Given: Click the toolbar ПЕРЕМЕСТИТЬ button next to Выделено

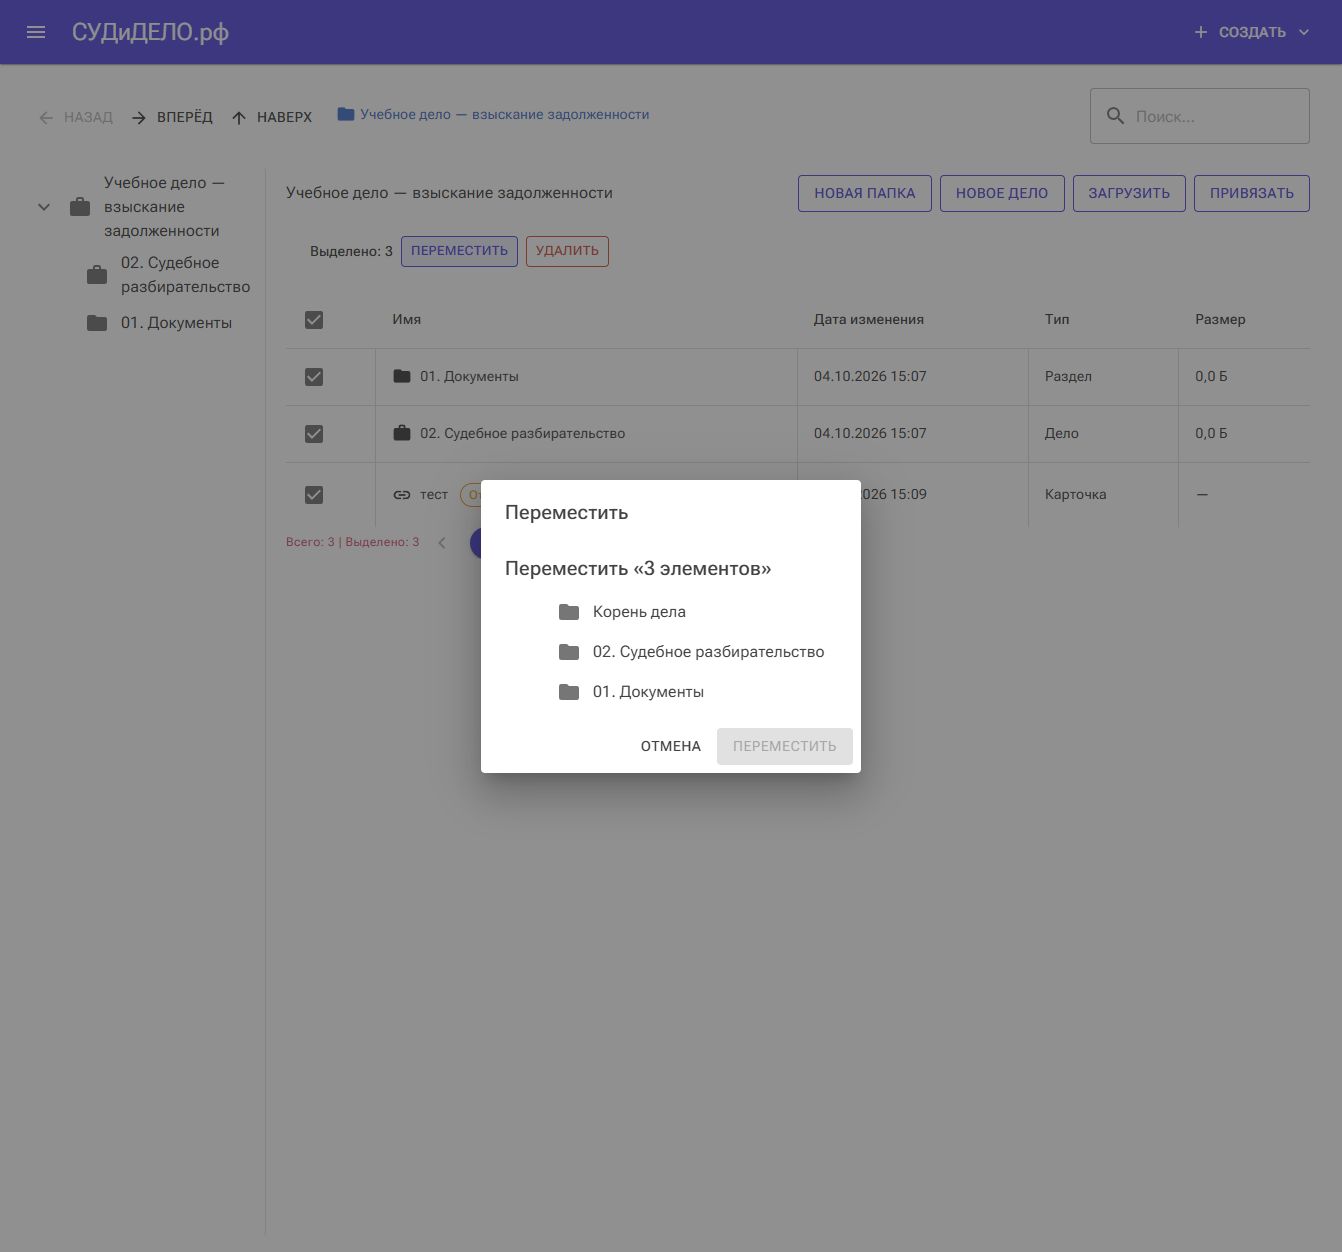Looking at the screenshot, I should [x=459, y=251].
